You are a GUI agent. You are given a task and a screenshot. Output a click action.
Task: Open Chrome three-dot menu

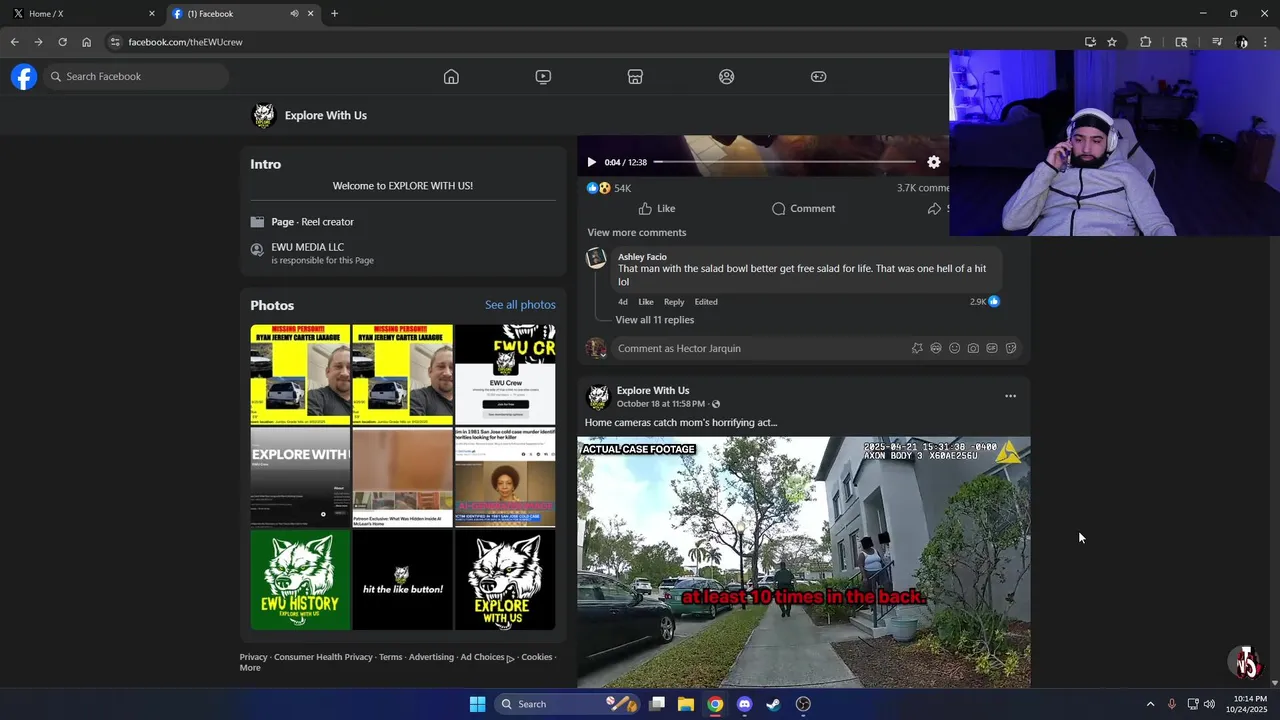click(x=1265, y=42)
